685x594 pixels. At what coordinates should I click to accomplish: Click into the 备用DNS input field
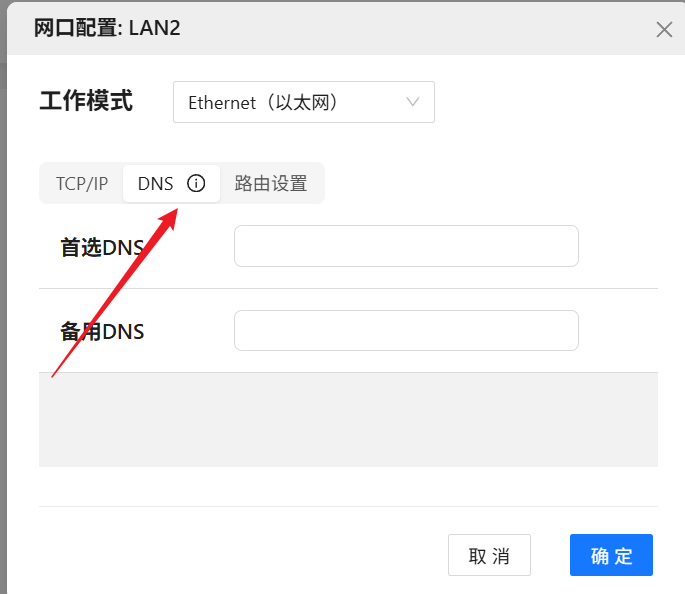click(x=406, y=331)
